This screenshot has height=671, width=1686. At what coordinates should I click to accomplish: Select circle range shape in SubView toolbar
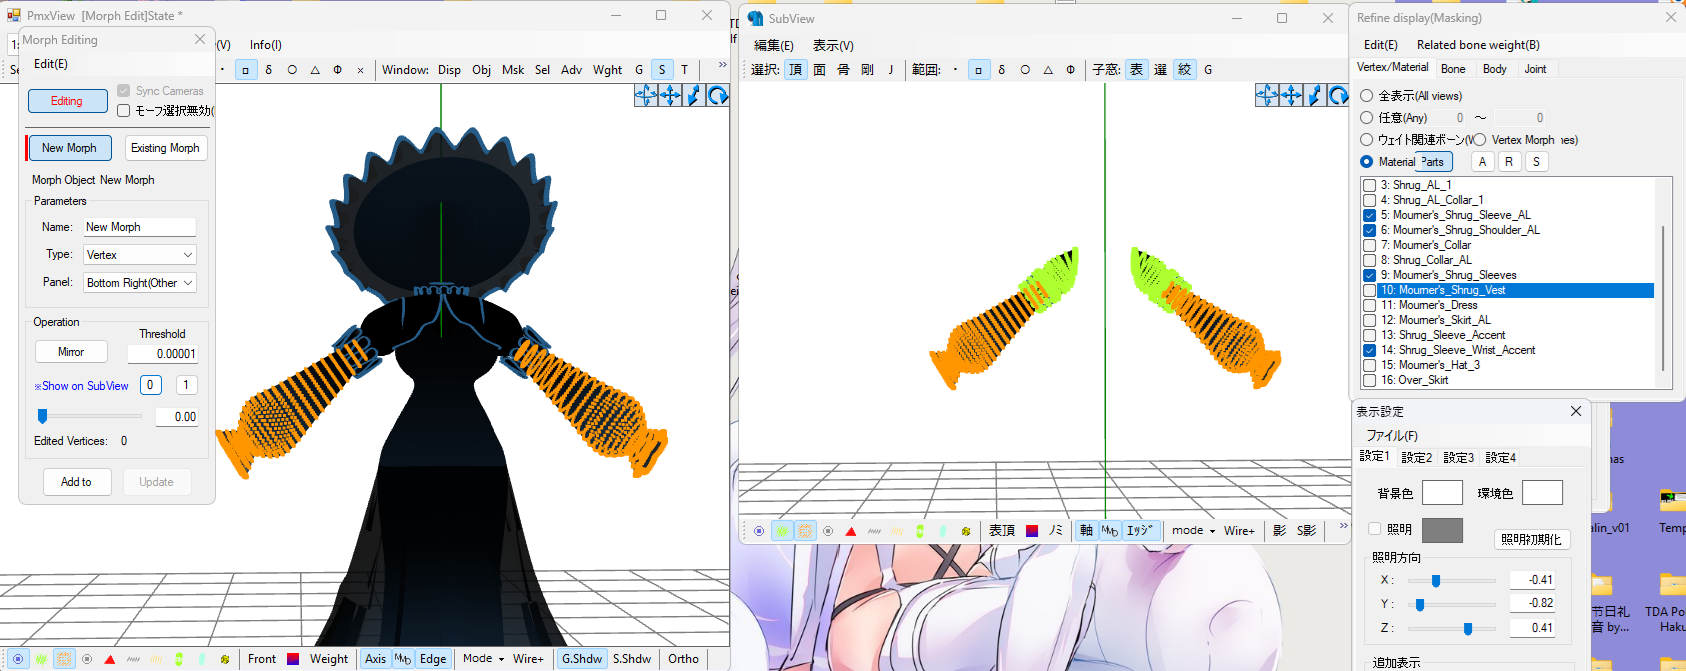[1025, 70]
